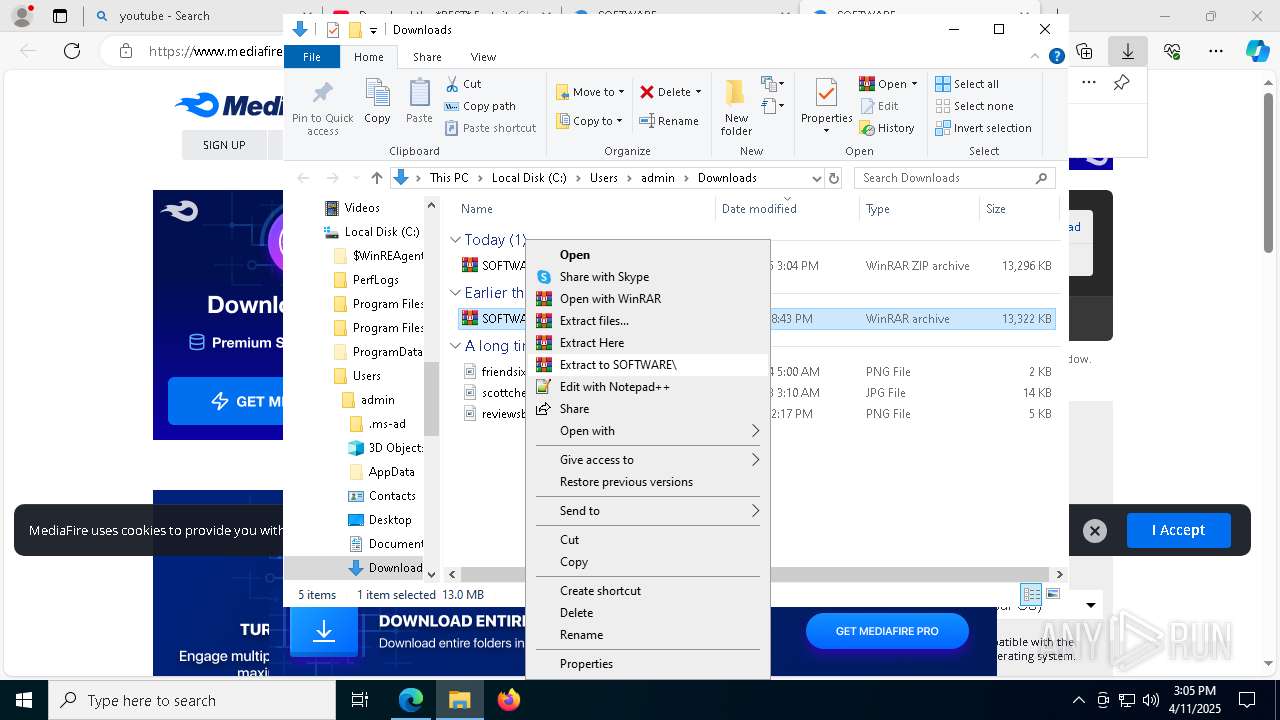Choose Share with Skype
Screen dimensions: 1280x720
[x=648, y=277]
